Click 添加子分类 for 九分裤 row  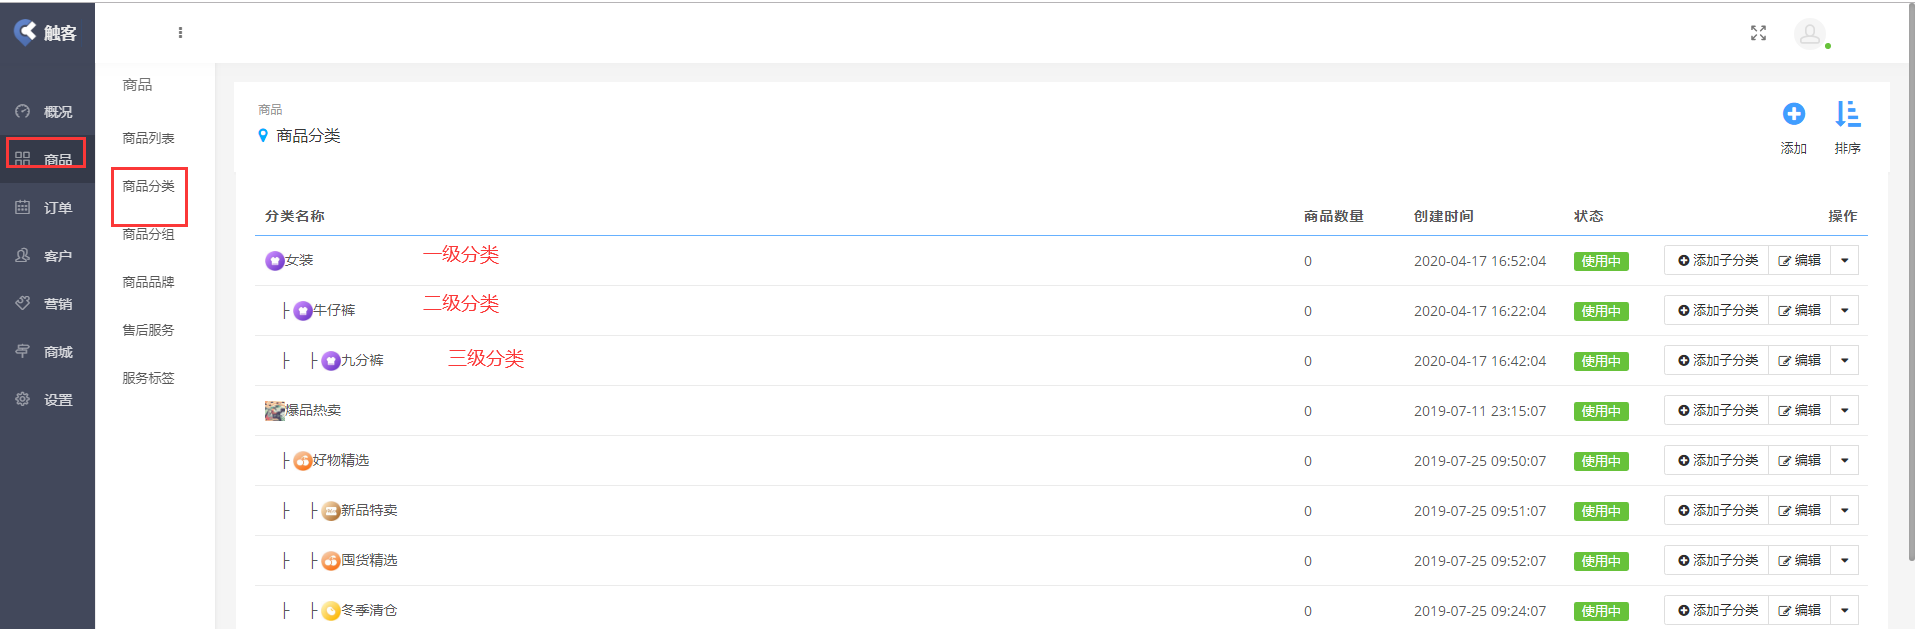pos(1717,361)
